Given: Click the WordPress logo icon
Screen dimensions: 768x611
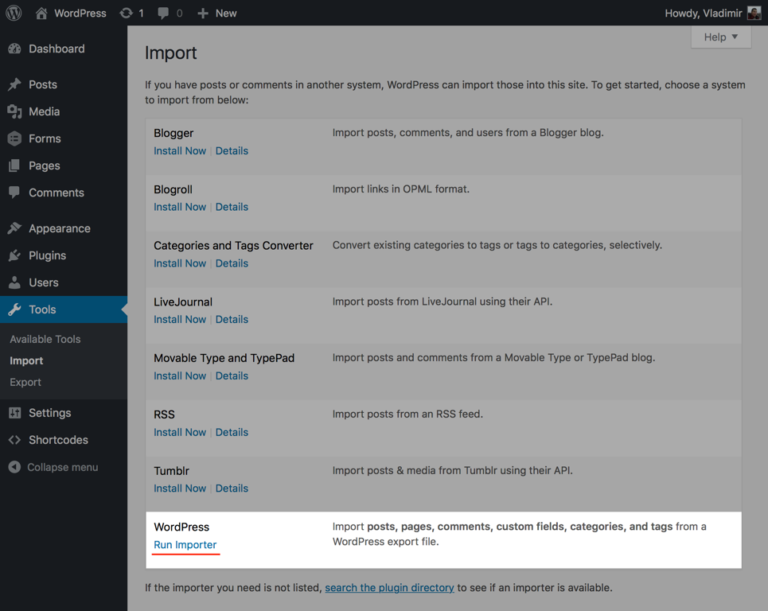Looking at the screenshot, I should point(14,13).
